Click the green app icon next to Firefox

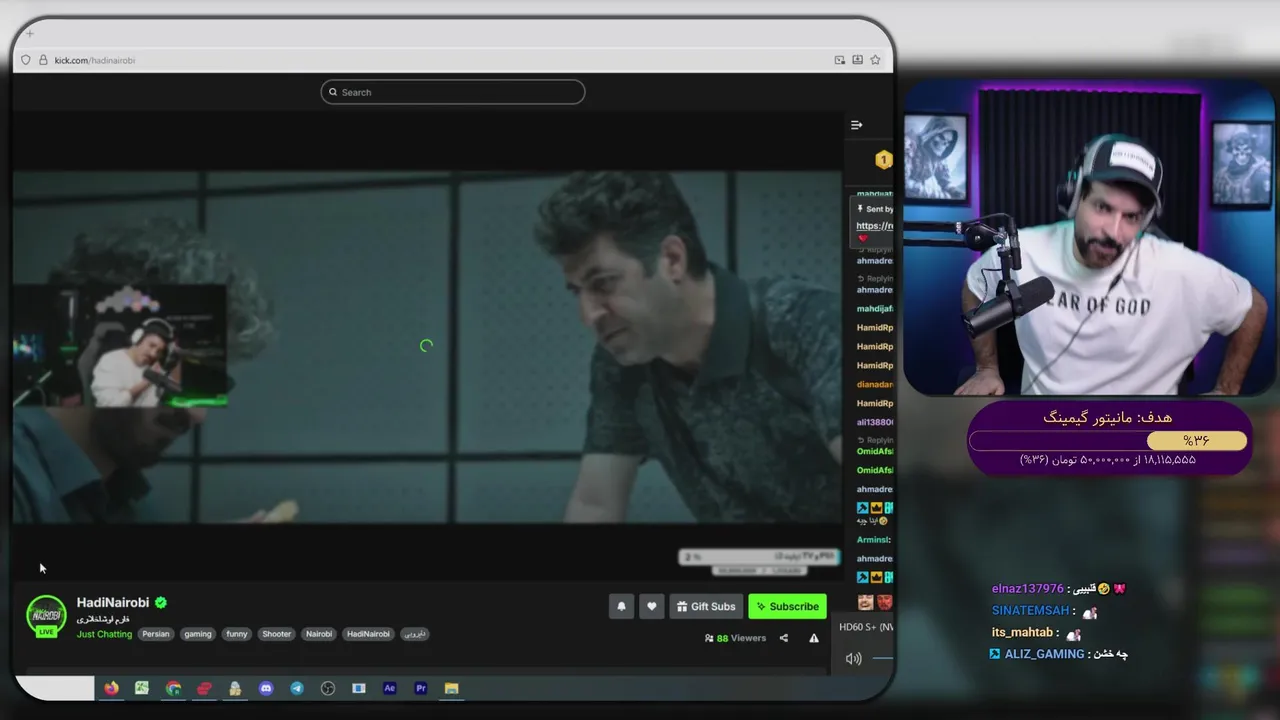point(142,688)
